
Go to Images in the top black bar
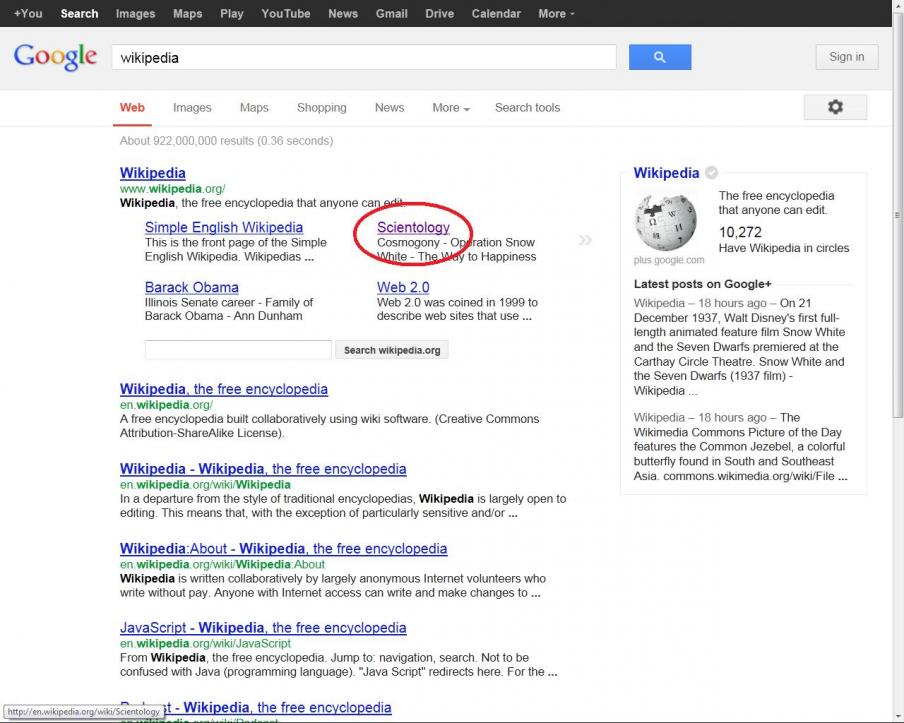(x=135, y=13)
